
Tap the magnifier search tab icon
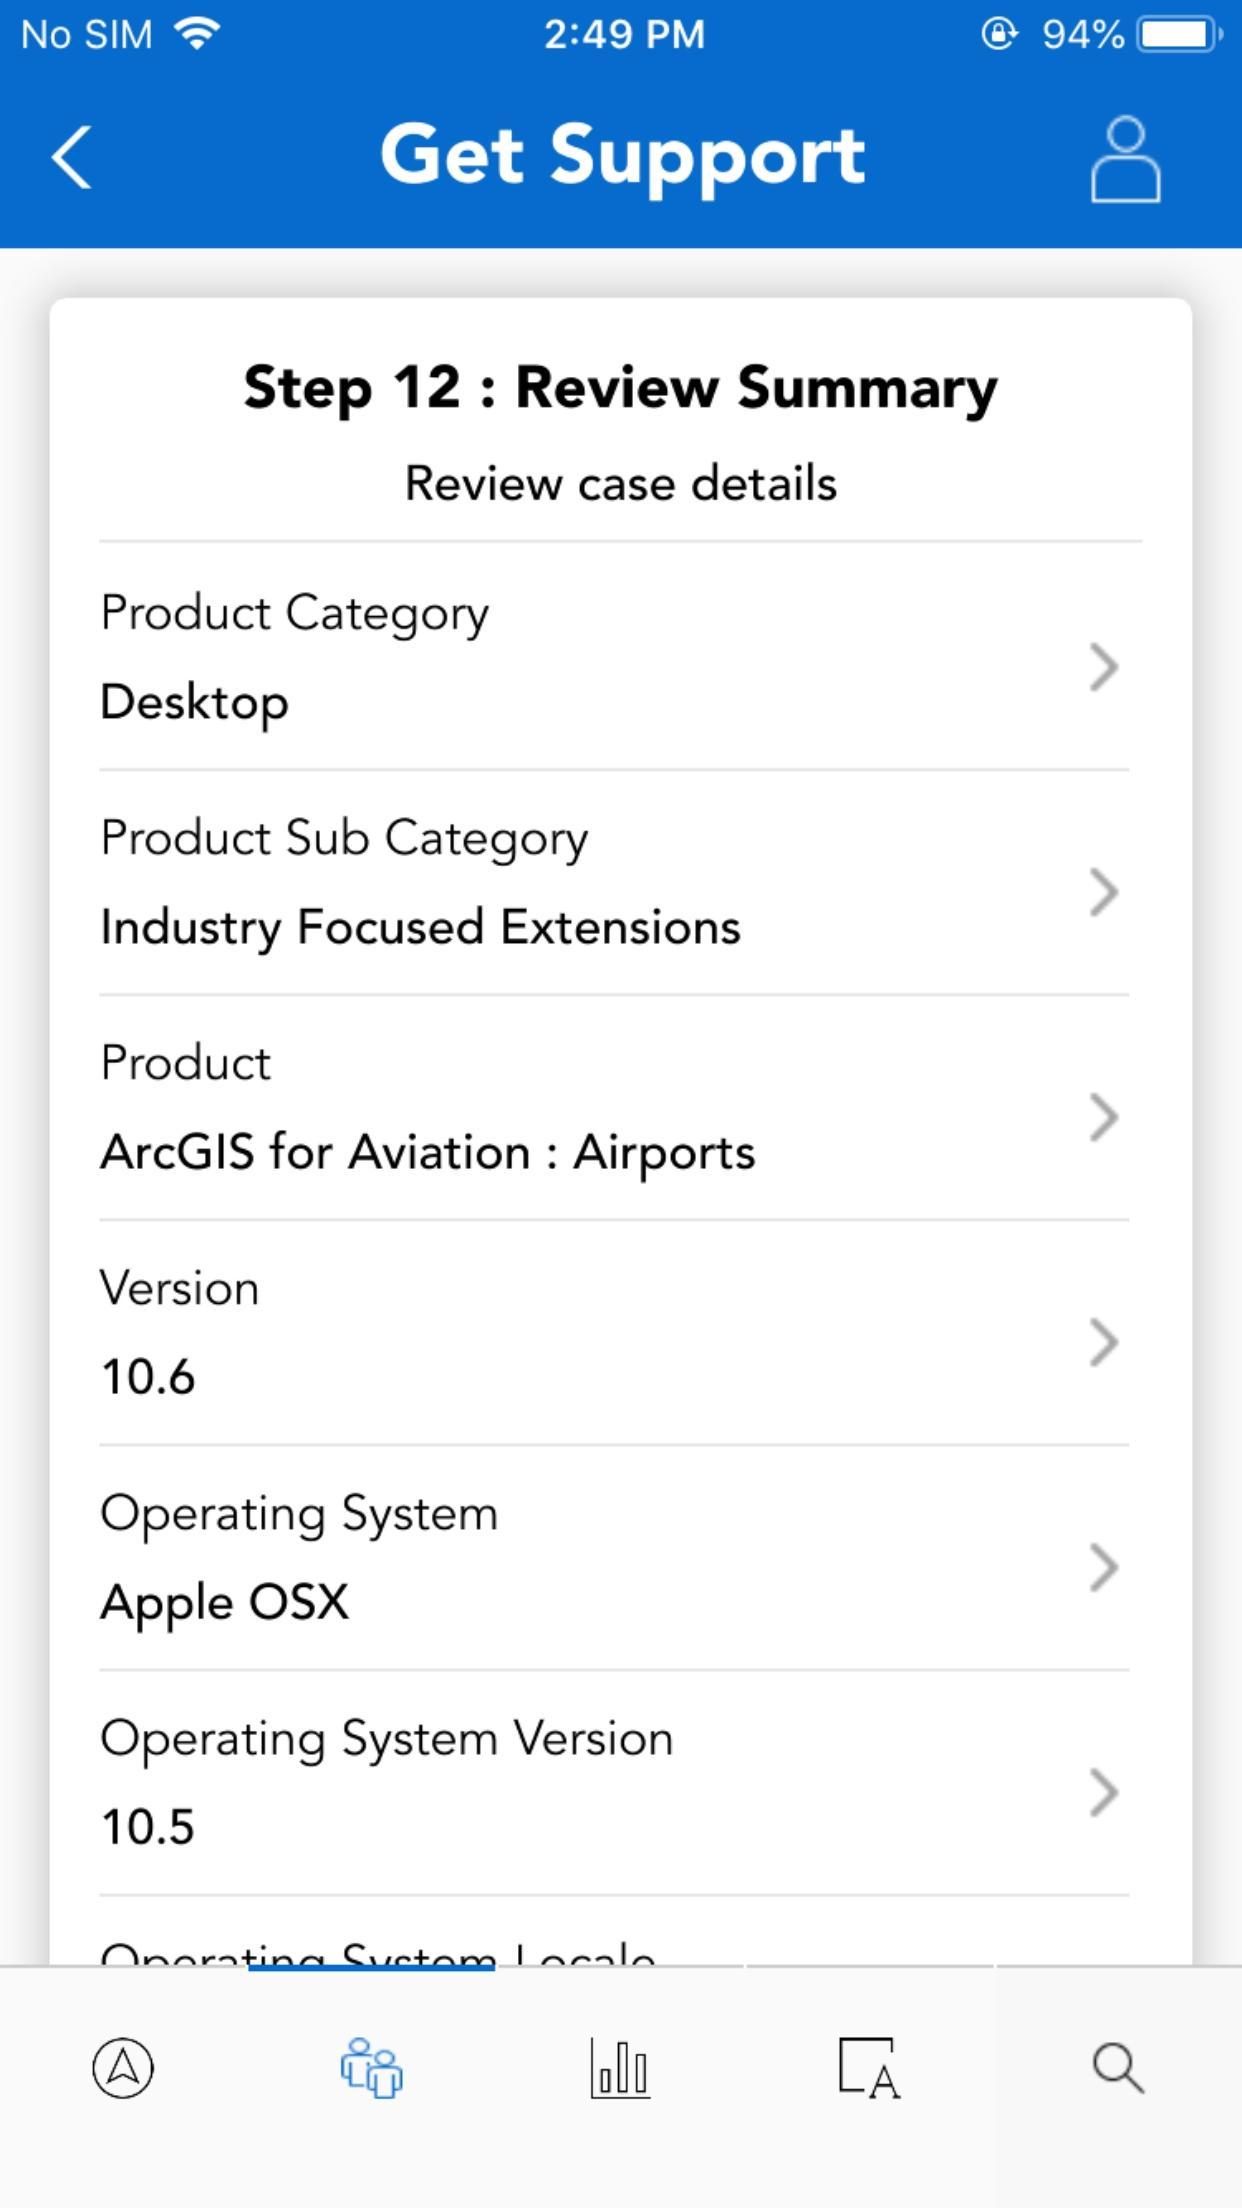click(1118, 2068)
